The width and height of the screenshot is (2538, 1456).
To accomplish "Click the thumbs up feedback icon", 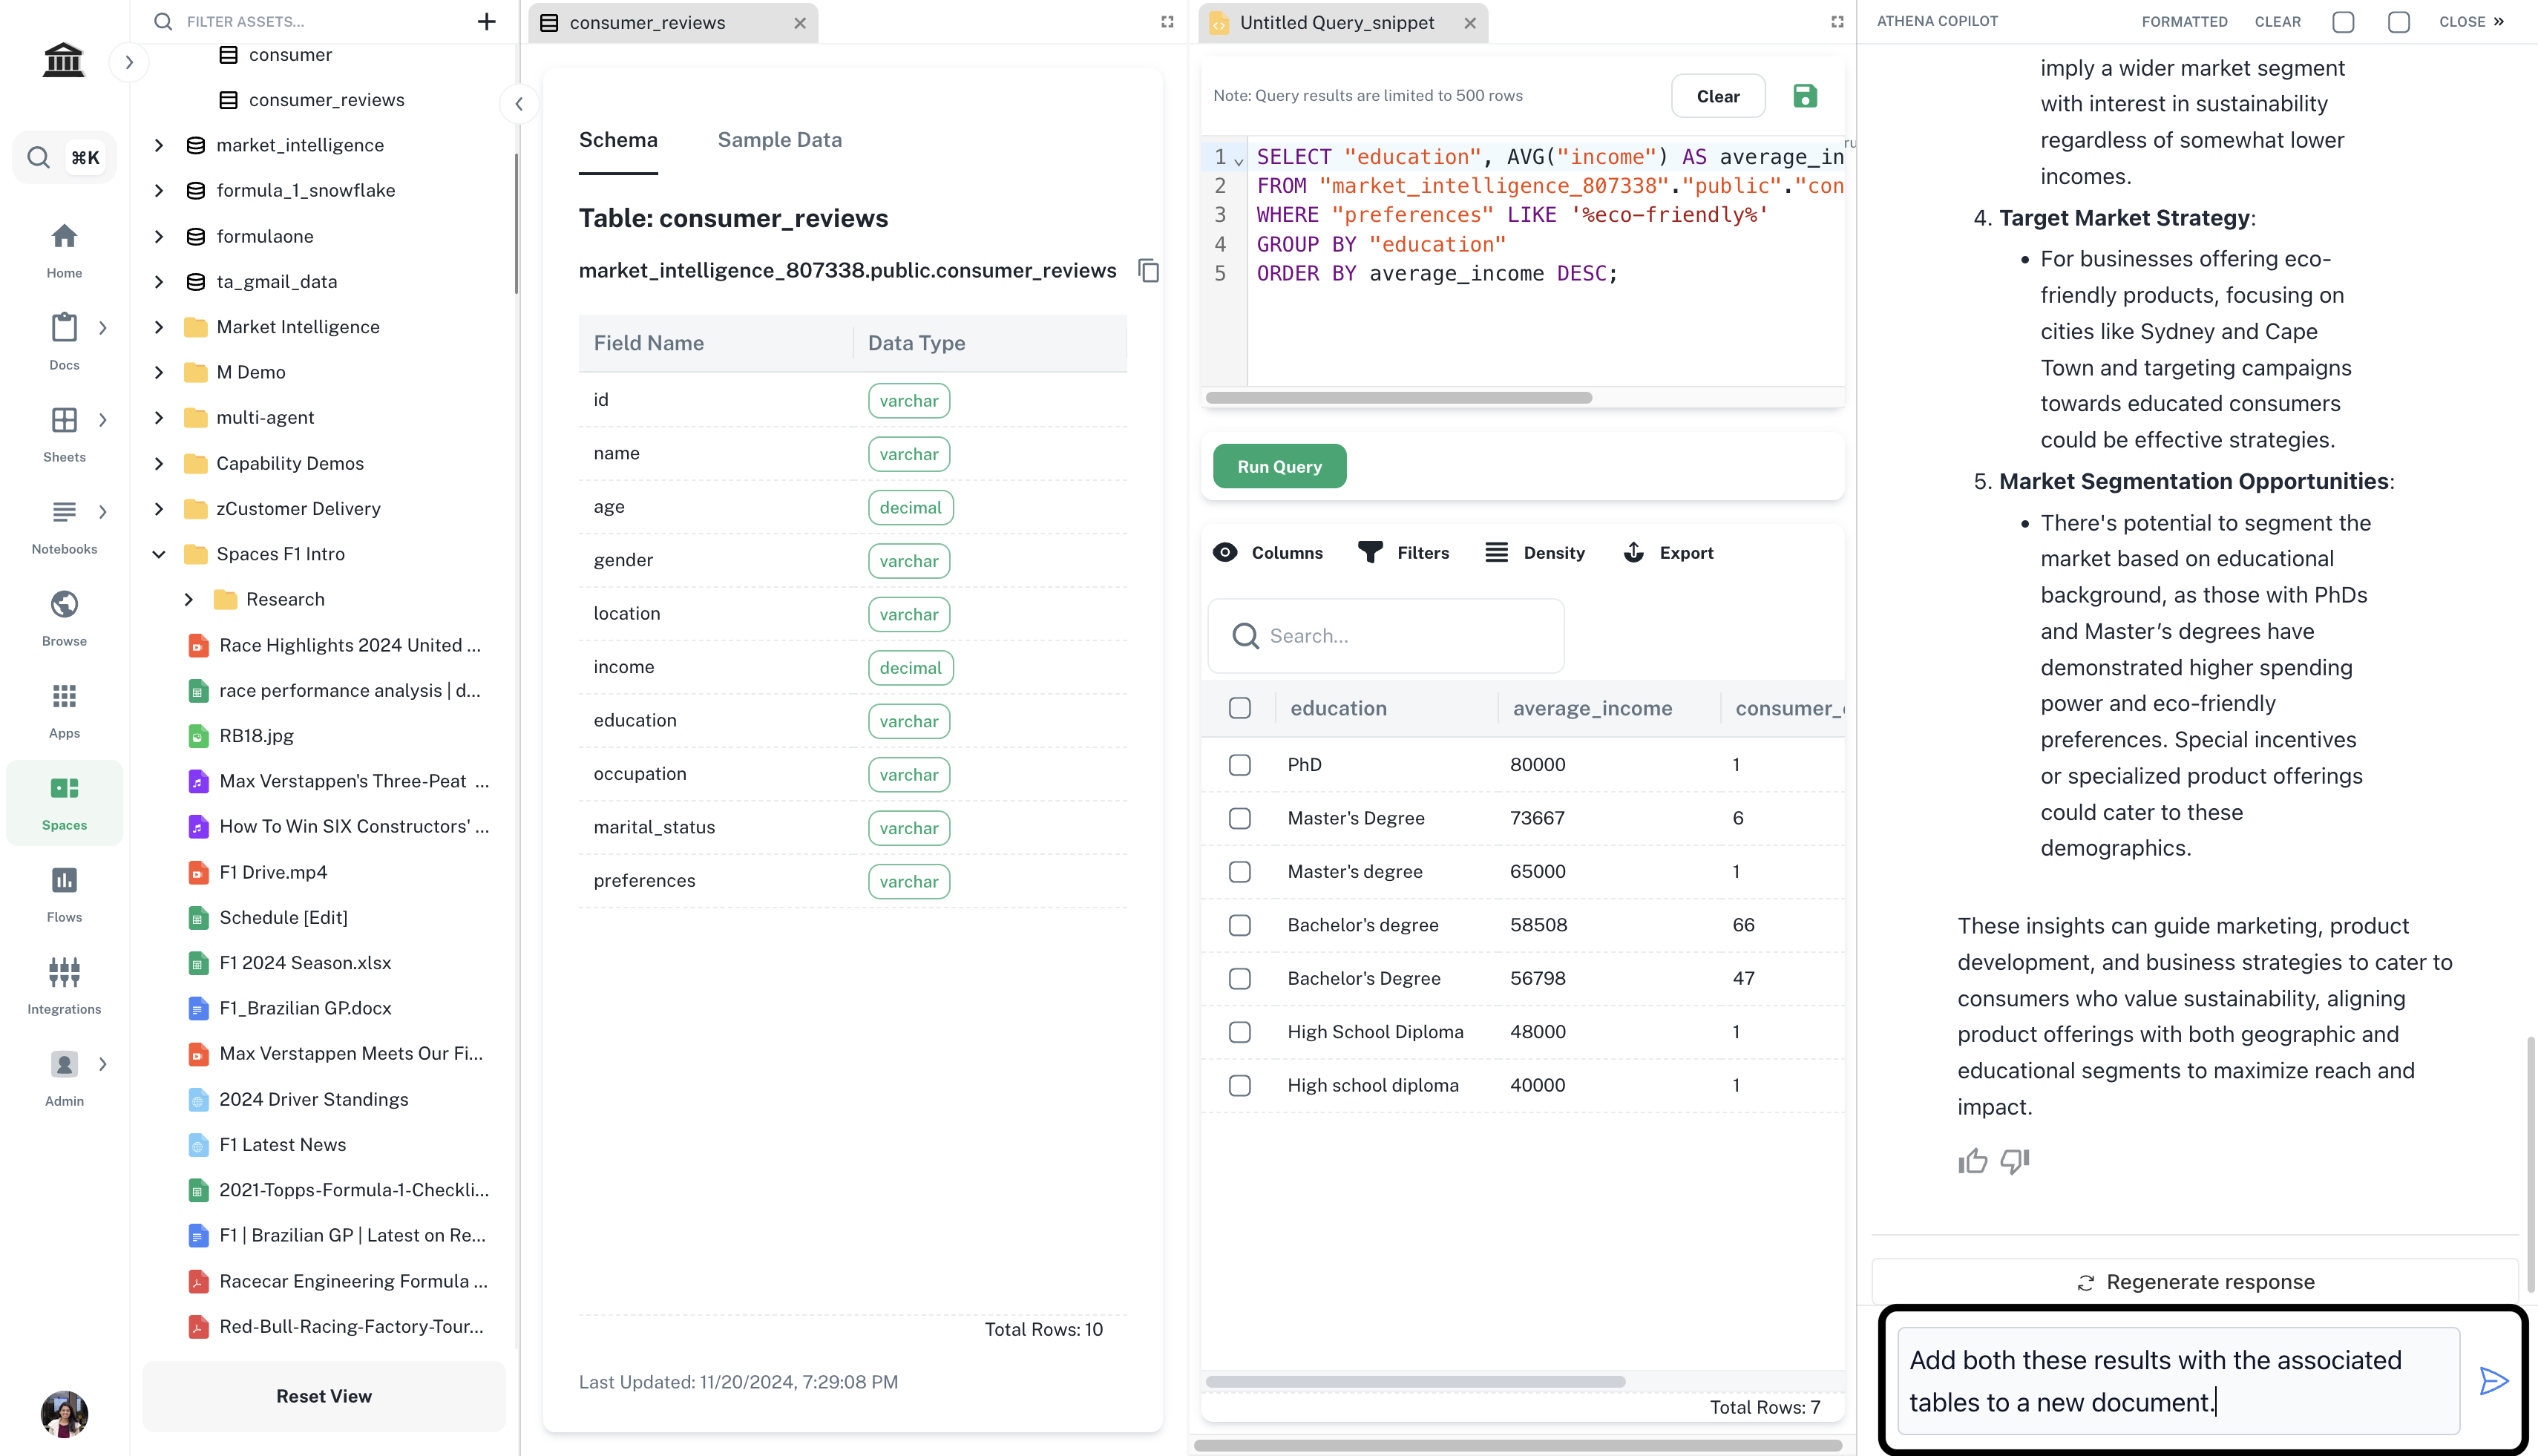I will [1972, 1161].
